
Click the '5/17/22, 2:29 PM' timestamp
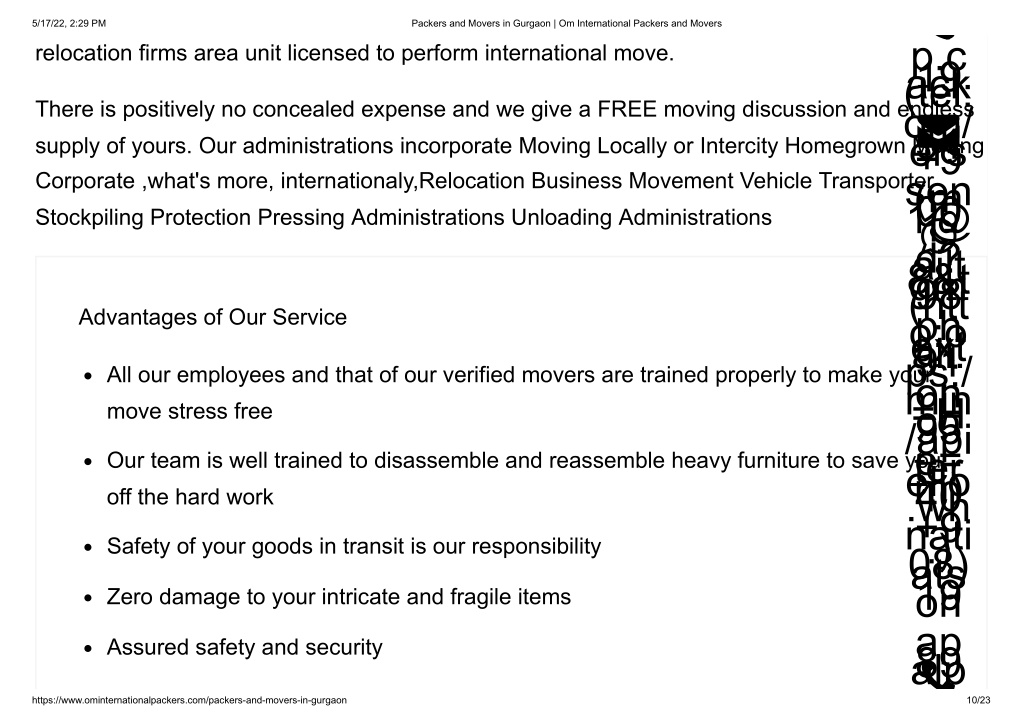pos(69,23)
